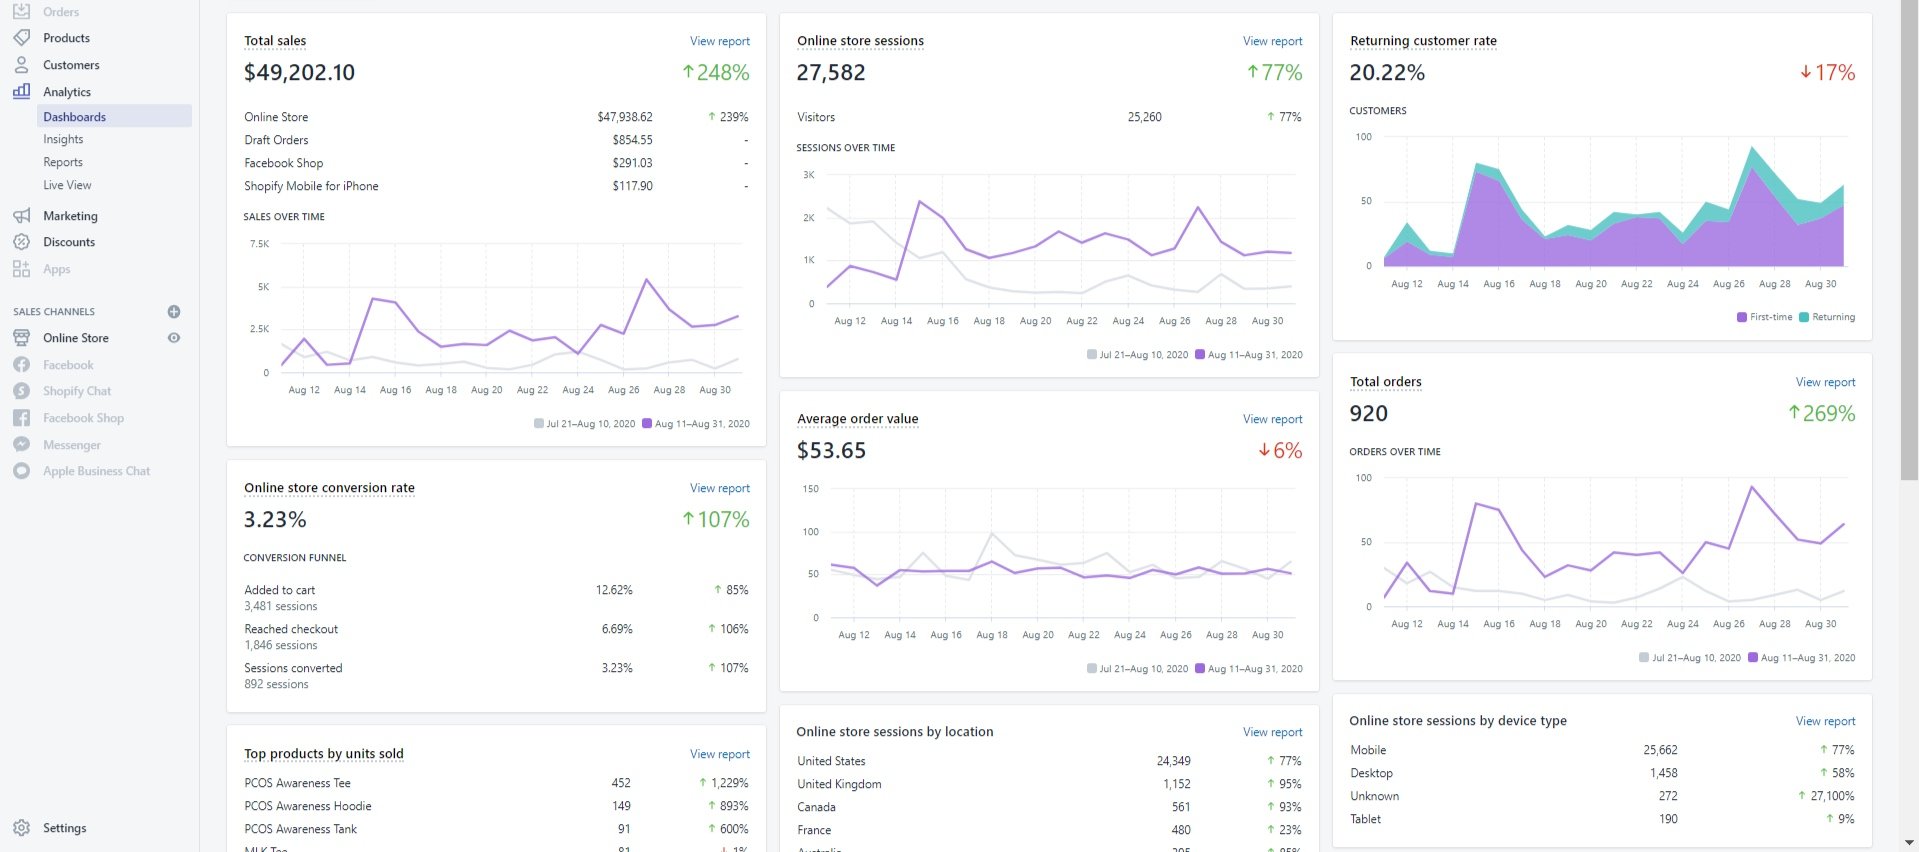Open the Settings page

pos(65,828)
